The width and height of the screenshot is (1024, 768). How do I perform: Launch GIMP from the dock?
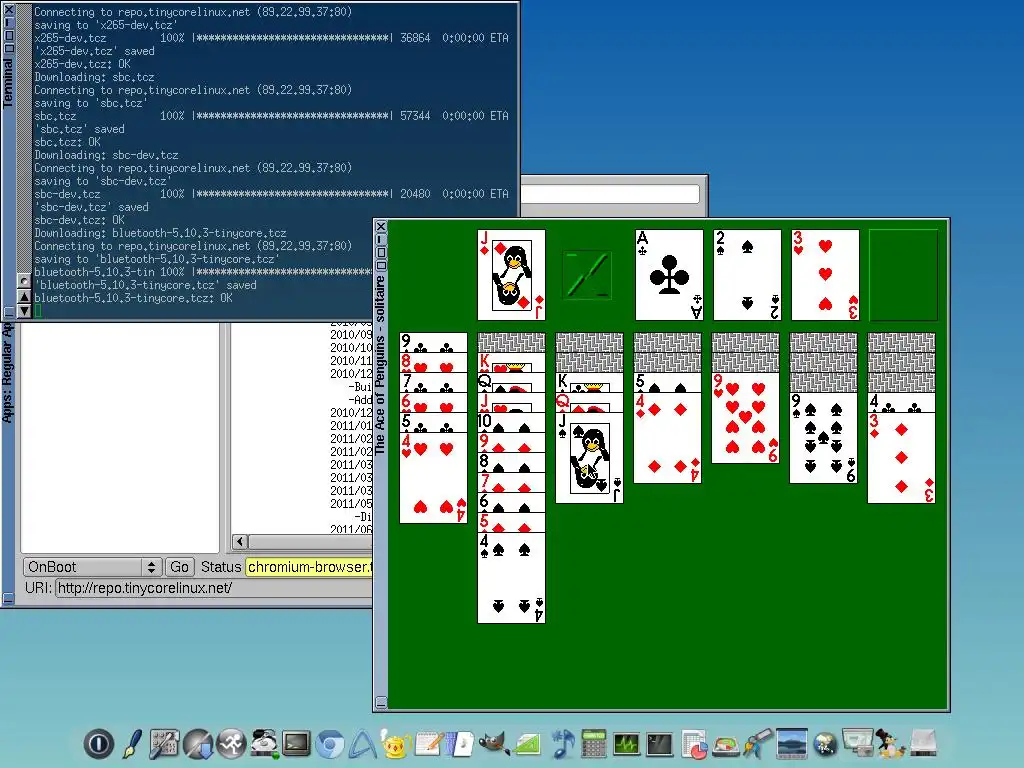pyautogui.click(x=494, y=744)
